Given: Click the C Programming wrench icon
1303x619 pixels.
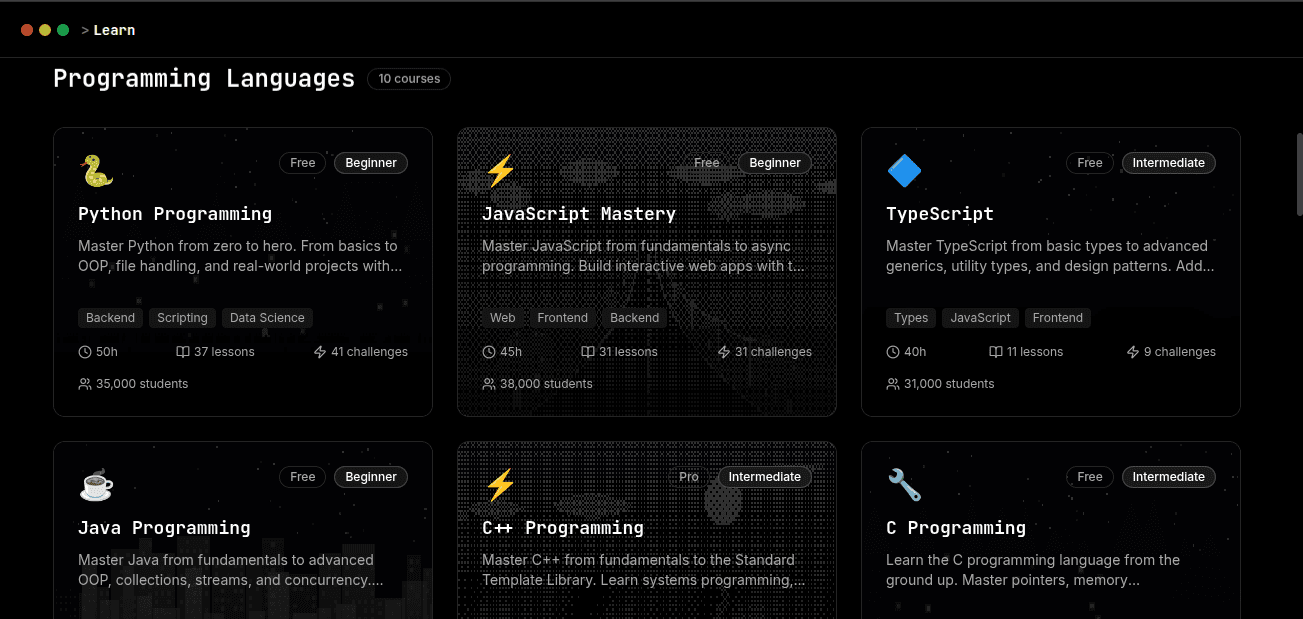Looking at the screenshot, I should [903, 484].
